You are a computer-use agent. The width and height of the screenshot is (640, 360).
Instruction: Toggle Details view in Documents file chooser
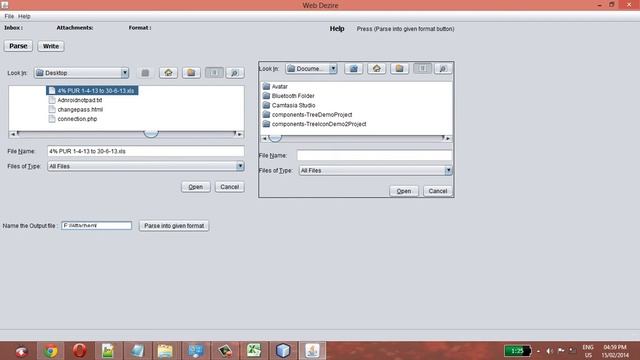coord(443,69)
